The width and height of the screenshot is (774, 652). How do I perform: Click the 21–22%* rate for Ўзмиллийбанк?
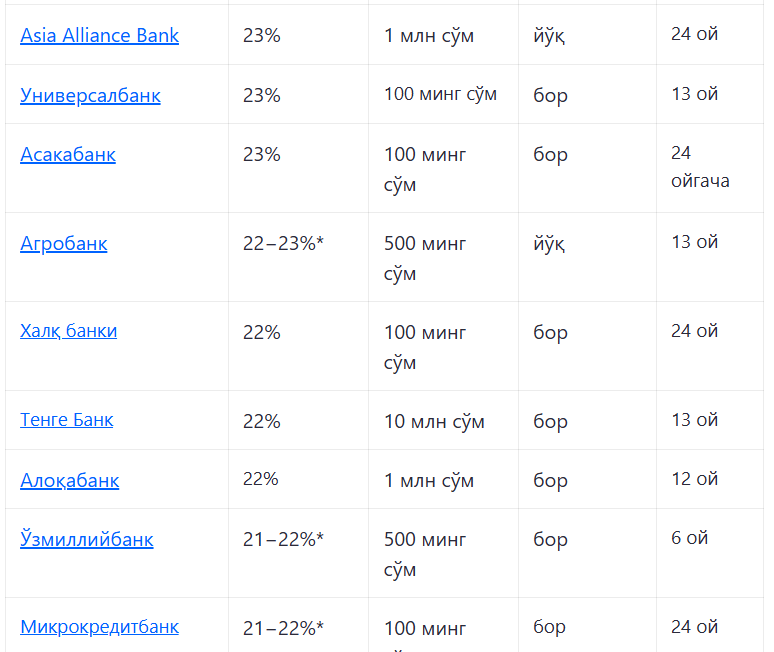pos(283,539)
